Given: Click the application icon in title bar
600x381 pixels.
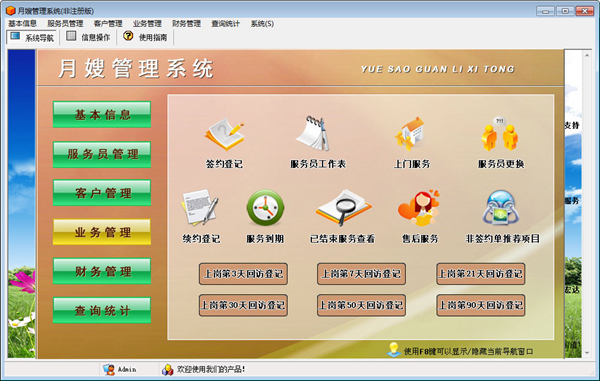Looking at the screenshot, I should (x=11, y=10).
